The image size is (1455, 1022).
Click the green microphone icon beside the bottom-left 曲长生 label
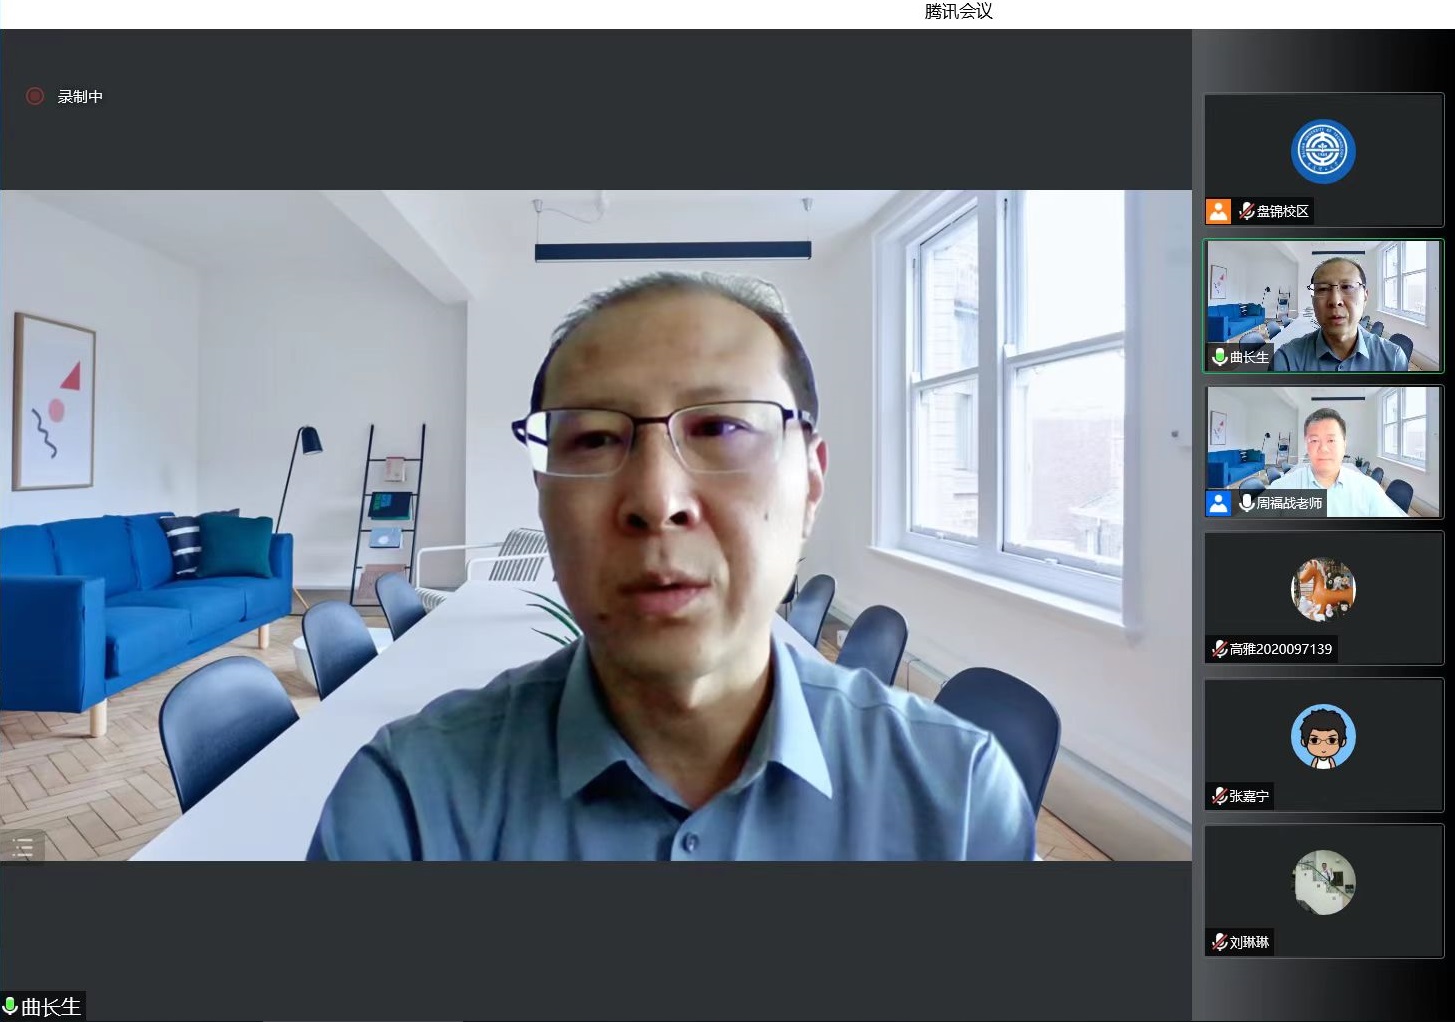coord(11,1006)
